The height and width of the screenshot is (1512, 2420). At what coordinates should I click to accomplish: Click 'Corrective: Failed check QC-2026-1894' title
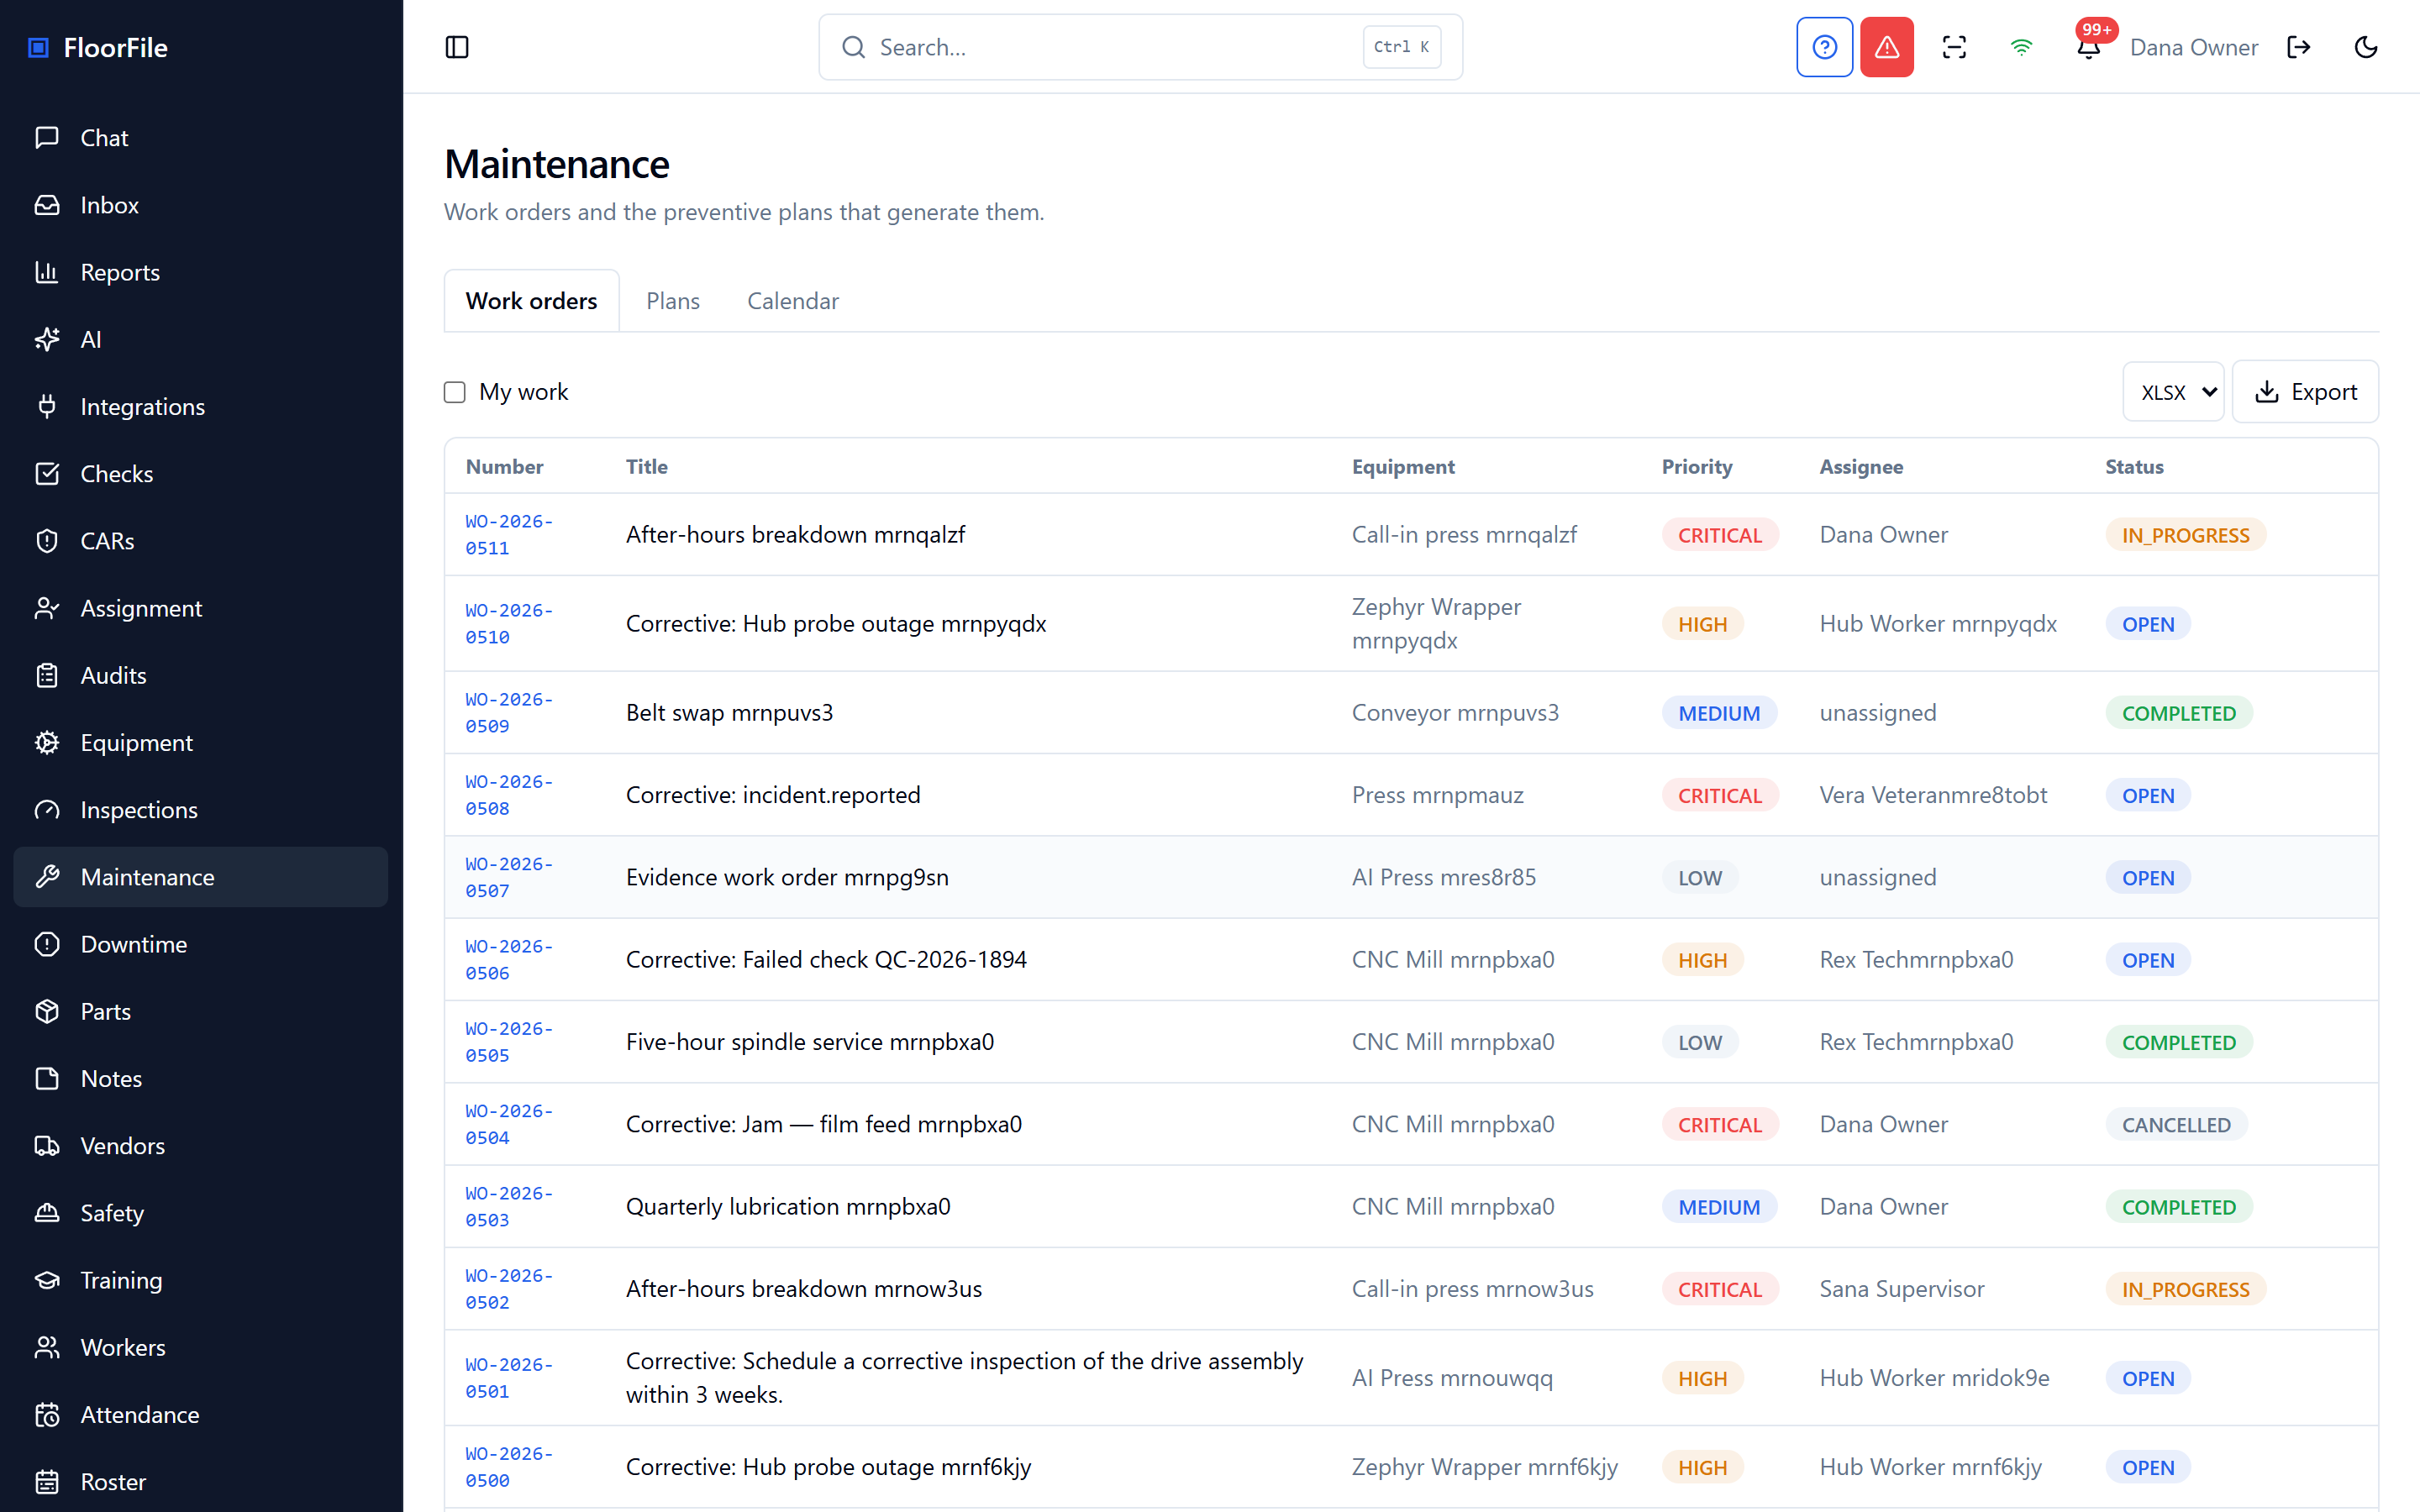pyautogui.click(x=826, y=960)
